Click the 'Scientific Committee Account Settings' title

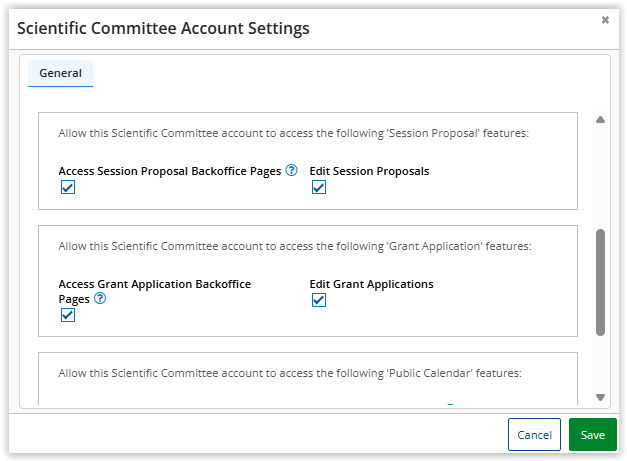163,28
